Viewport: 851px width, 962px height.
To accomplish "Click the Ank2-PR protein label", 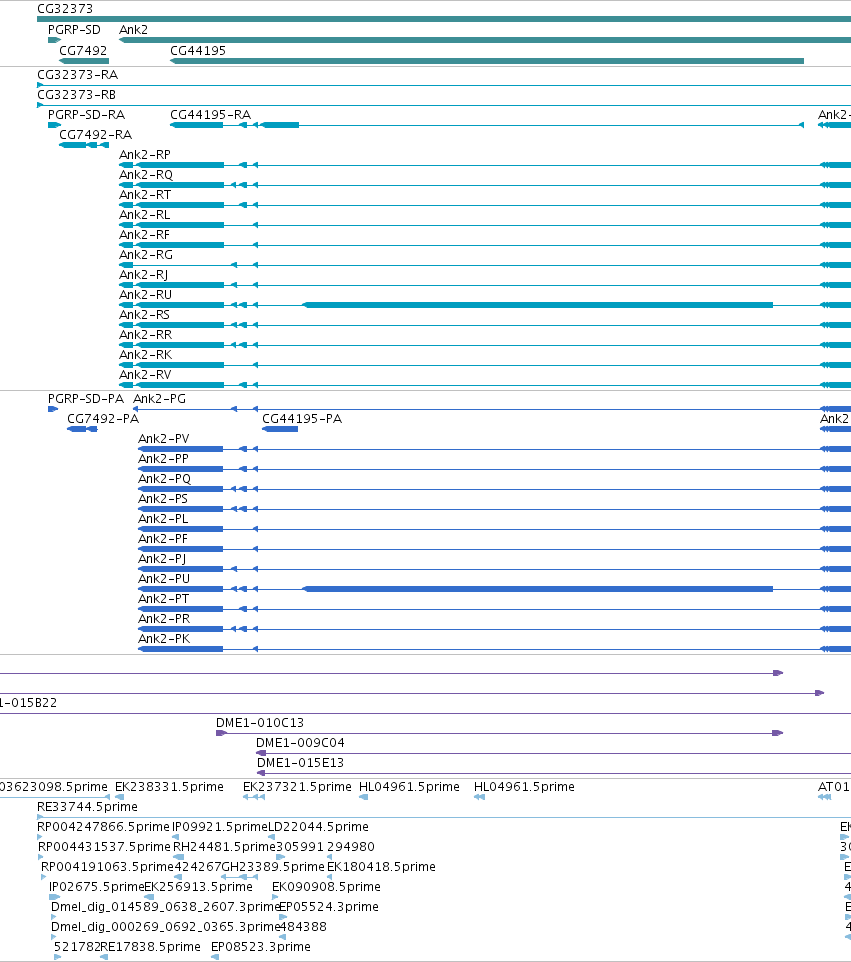I will click(x=164, y=619).
